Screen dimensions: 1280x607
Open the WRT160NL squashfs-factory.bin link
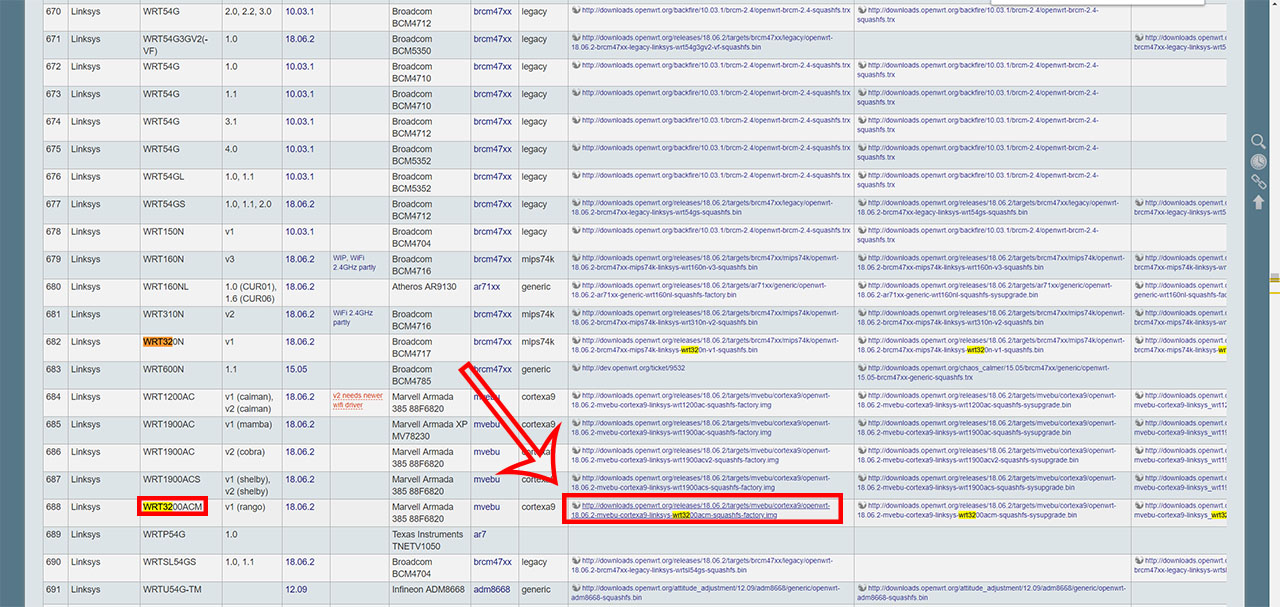pyautogui.click(x=701, y=290)
